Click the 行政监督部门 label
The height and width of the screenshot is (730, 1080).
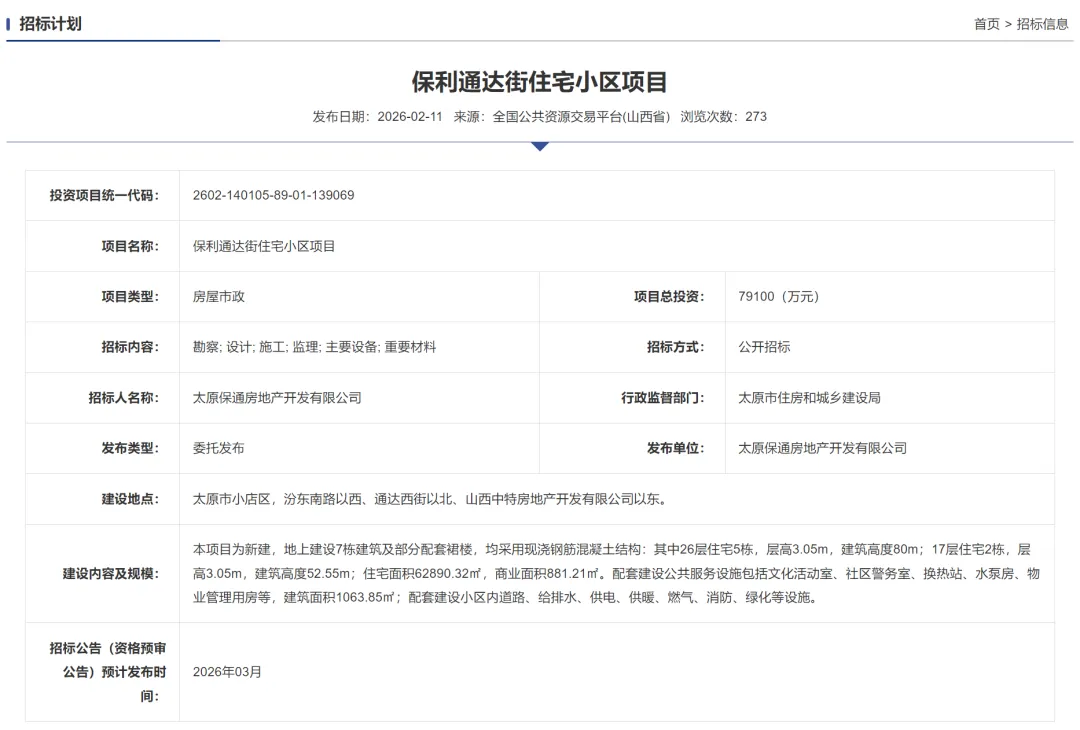(x=663, y=398)
